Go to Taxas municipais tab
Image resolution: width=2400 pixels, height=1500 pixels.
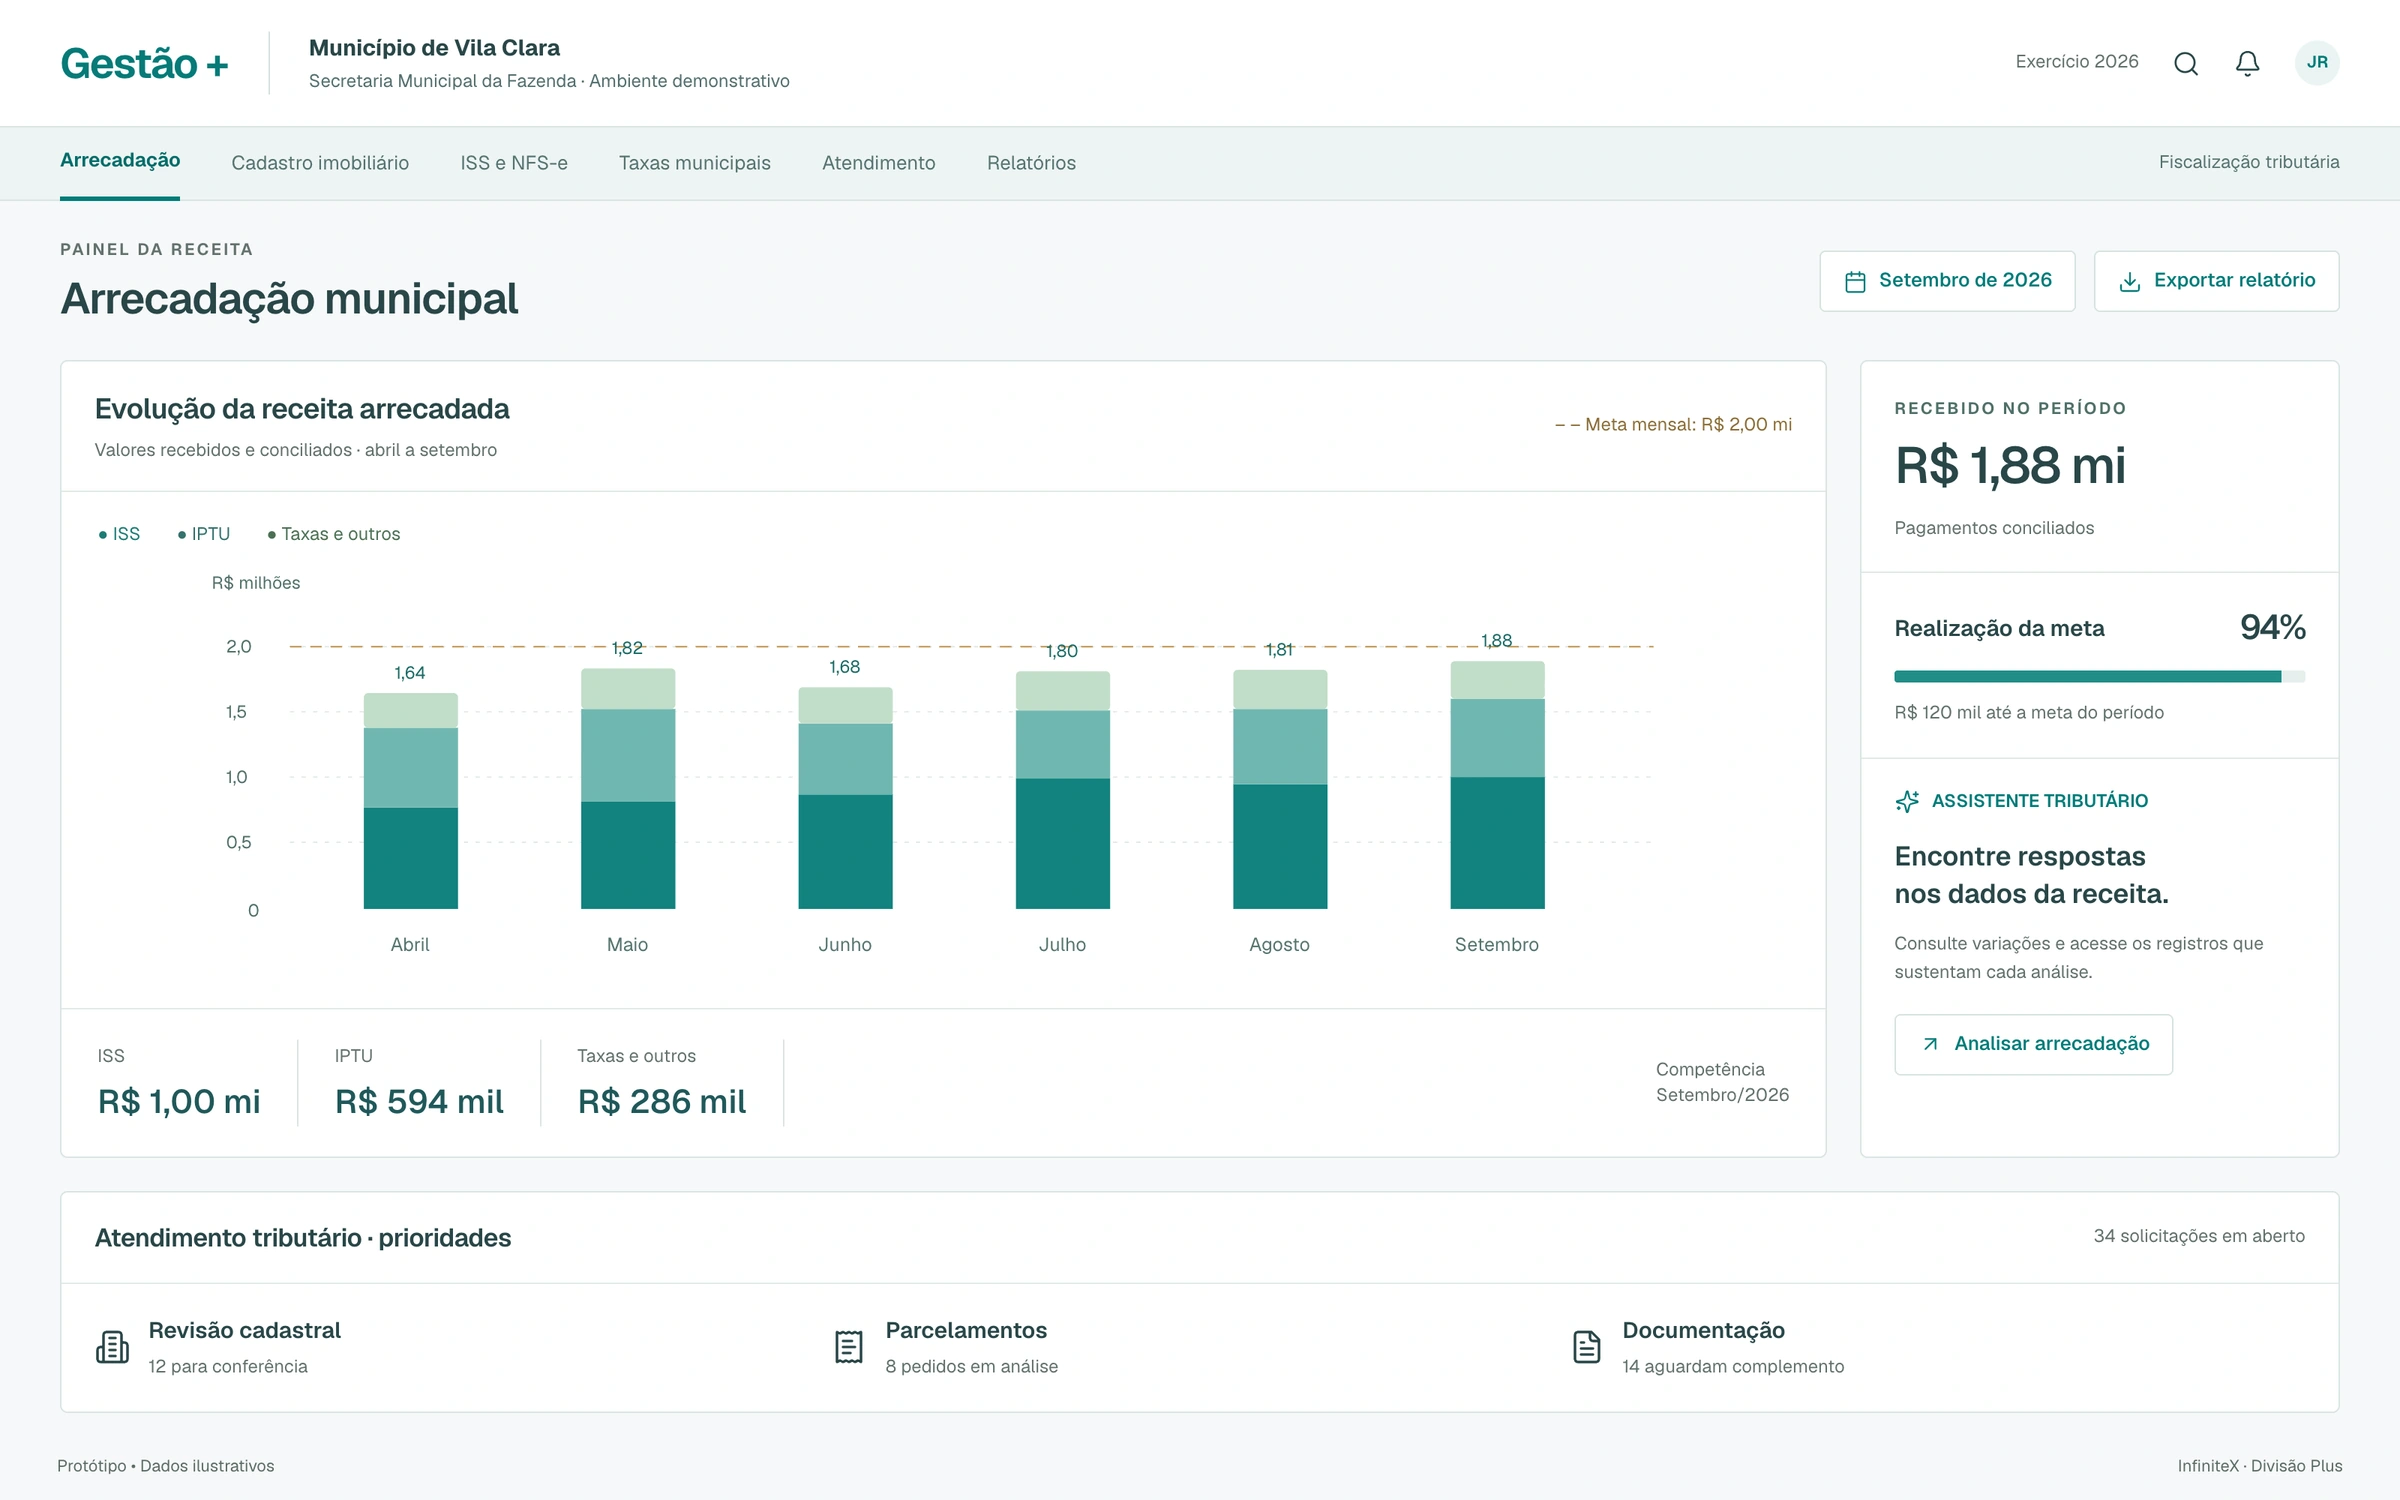pos(695,163)
